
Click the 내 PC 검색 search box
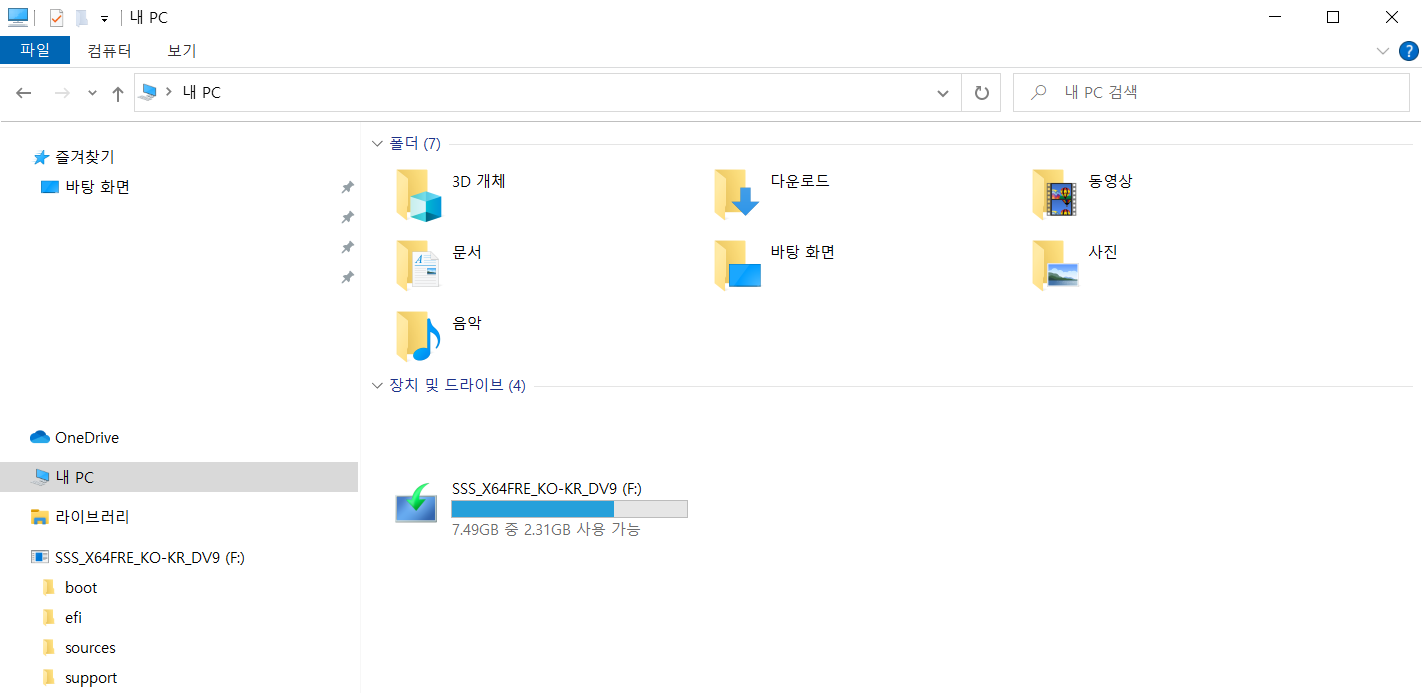[x=1211, y=93]
